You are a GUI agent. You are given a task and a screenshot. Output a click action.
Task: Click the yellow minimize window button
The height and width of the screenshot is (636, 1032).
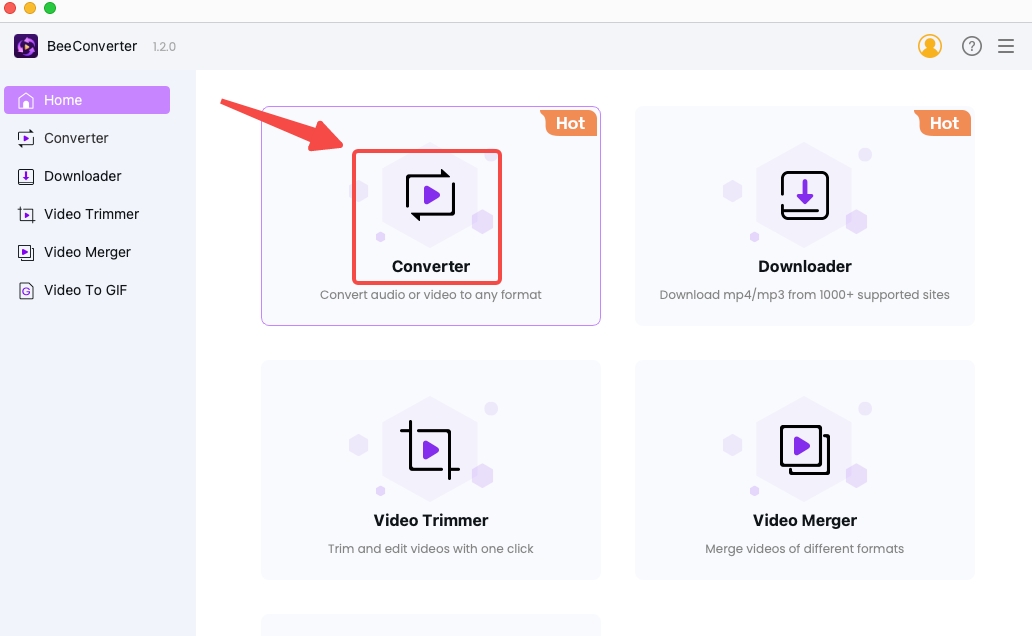tap(30, 8)
